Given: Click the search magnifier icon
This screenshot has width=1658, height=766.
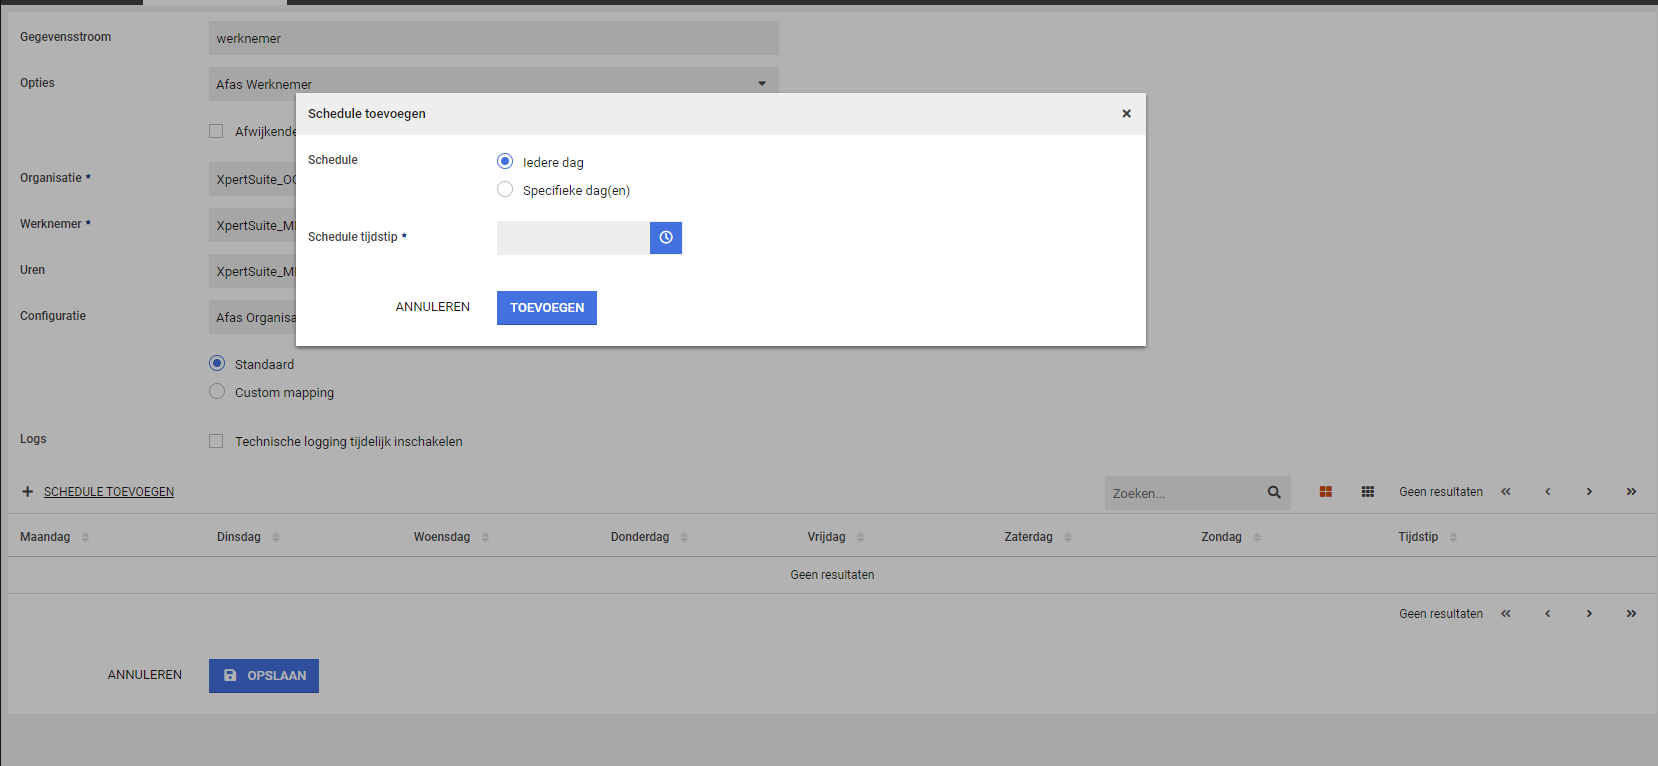Looking at the screenshot, I should [x=1274, y=492].
